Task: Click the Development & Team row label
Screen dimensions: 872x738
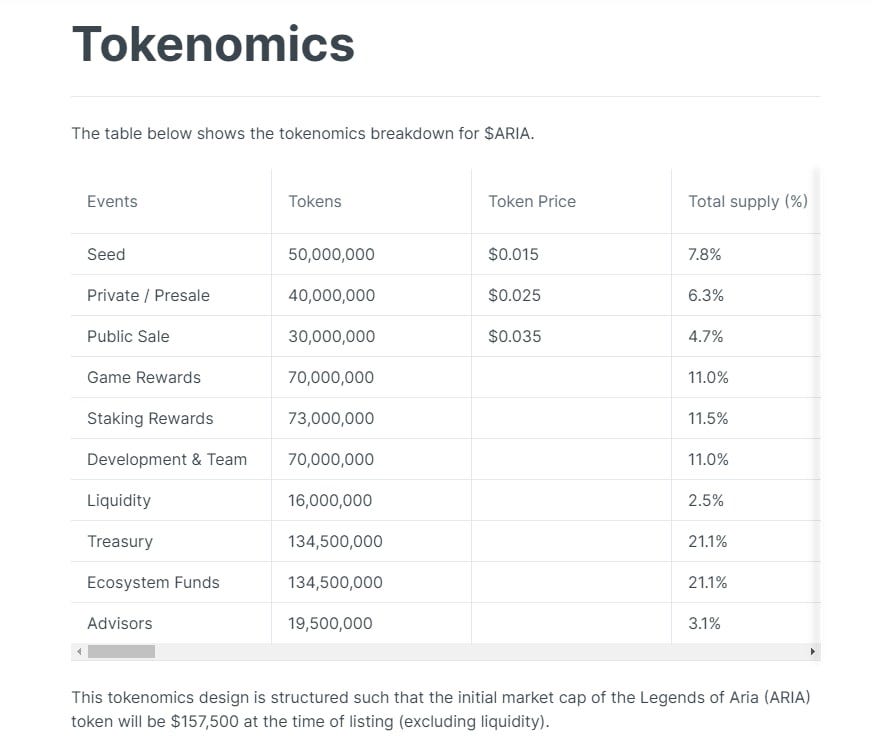Action: [167, 459]
